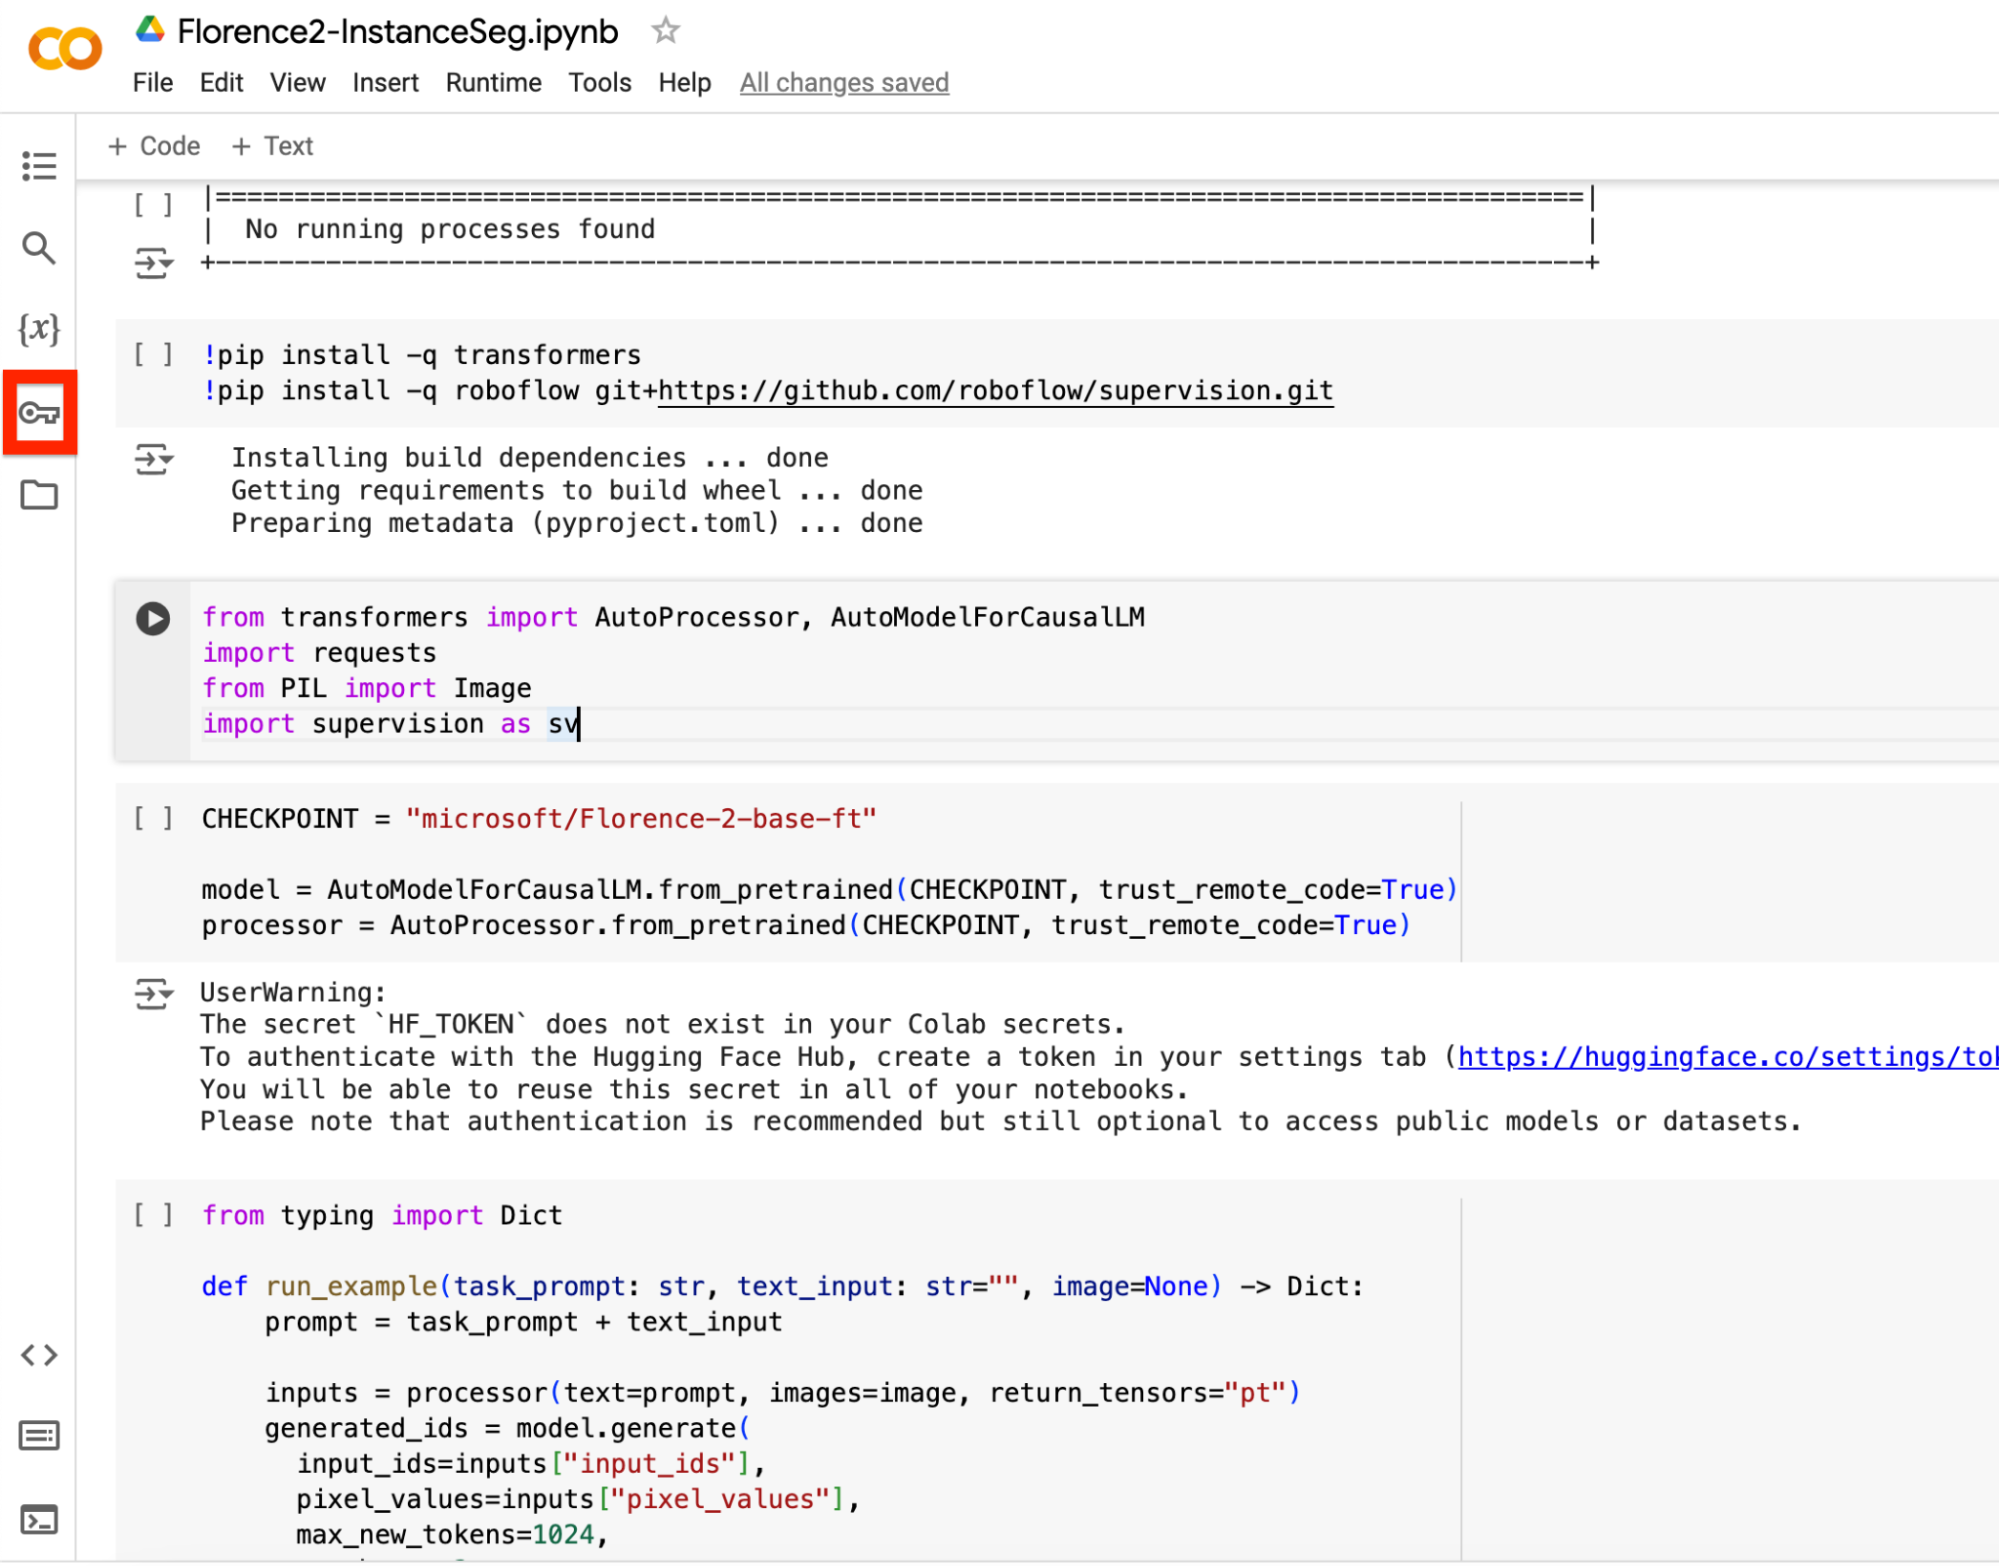Screen dimensions: 1999x1566
Task: Collapse the UserWarning output toggle
Action: pyautogui.click(x=153, y=994)
